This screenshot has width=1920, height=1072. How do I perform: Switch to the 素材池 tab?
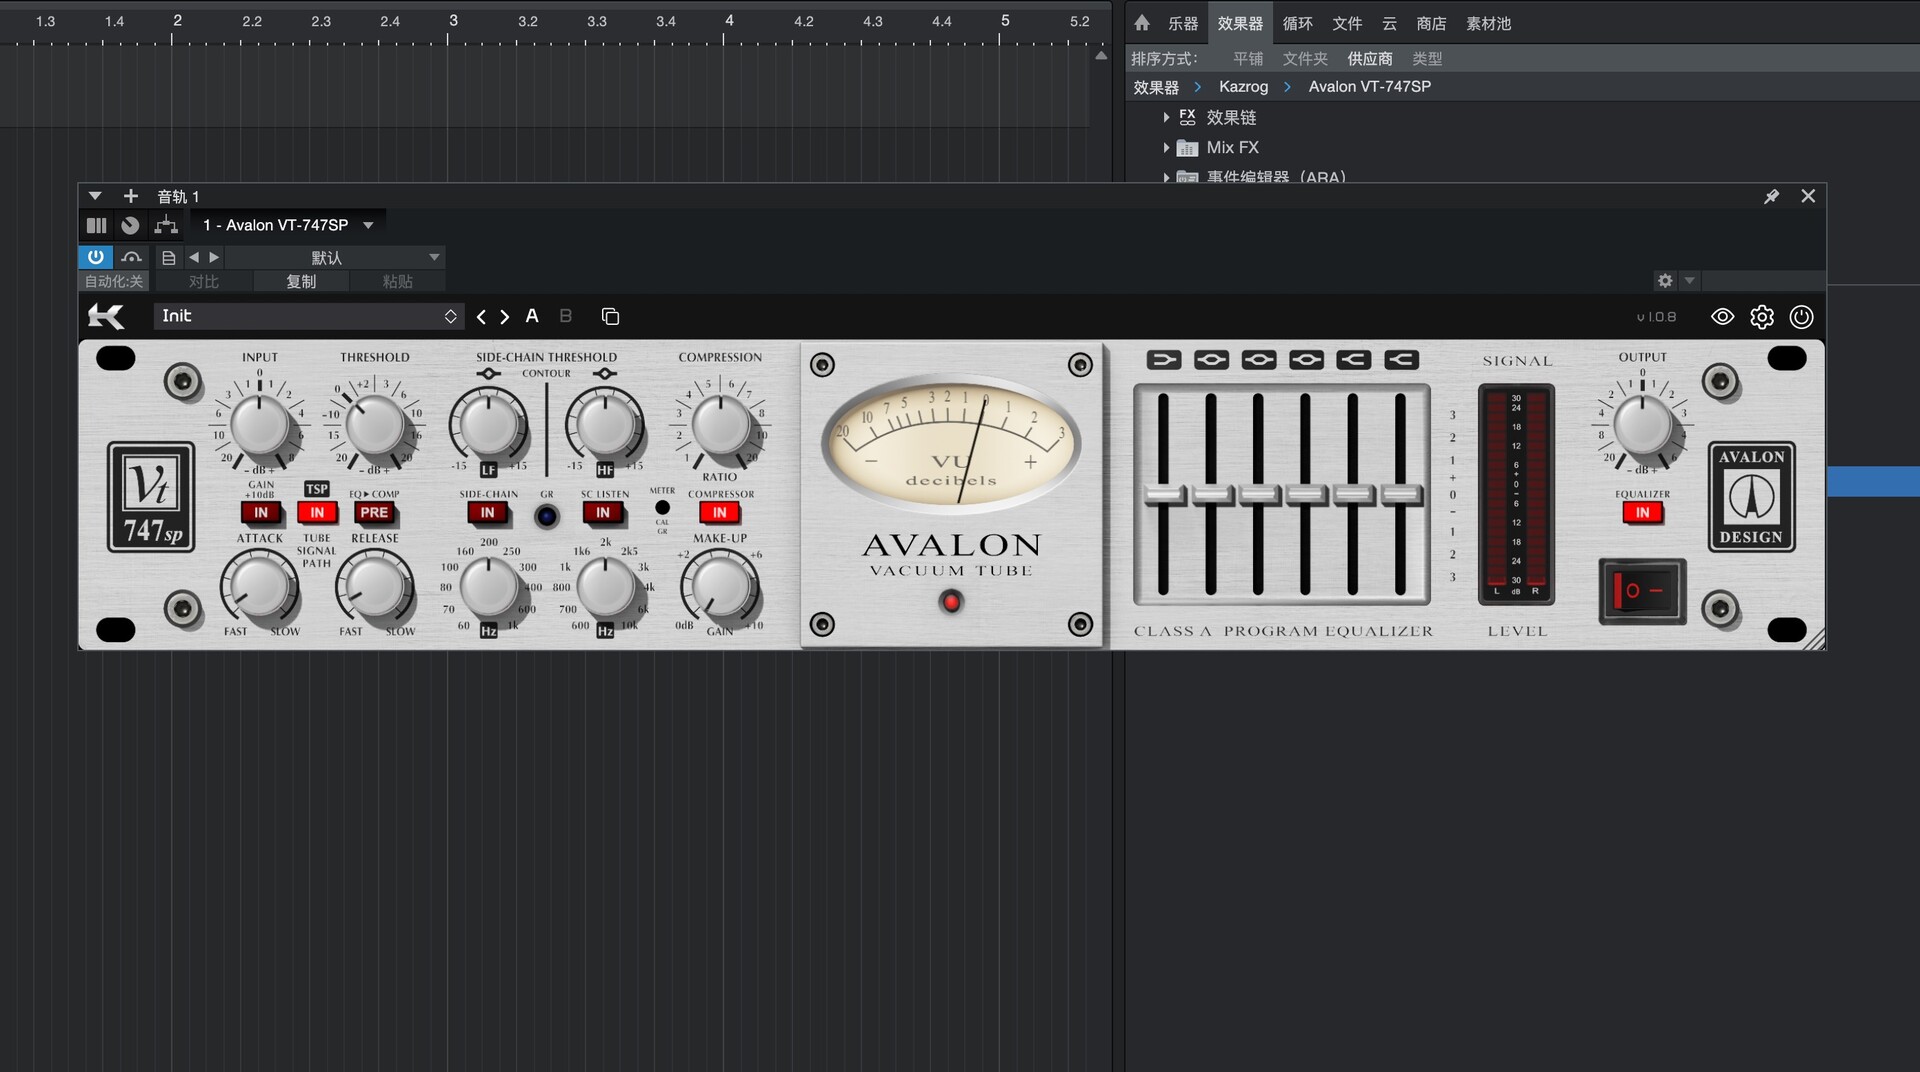click(1488, 23)
